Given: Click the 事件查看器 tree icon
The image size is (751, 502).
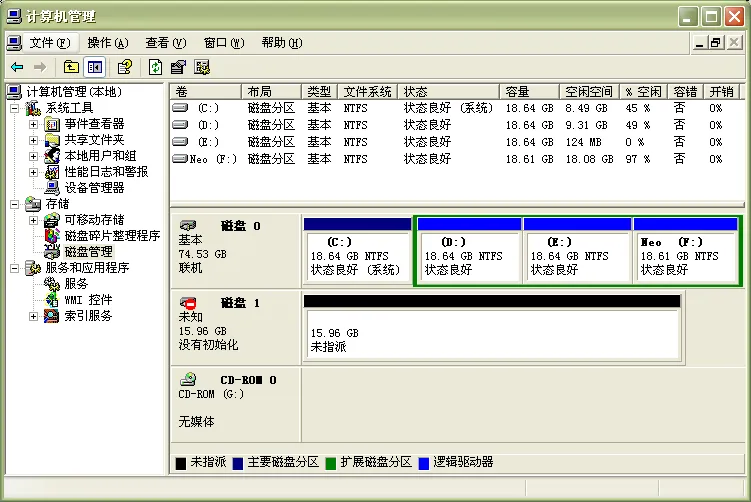Looking at the screenshot, I should pos(52,124).
